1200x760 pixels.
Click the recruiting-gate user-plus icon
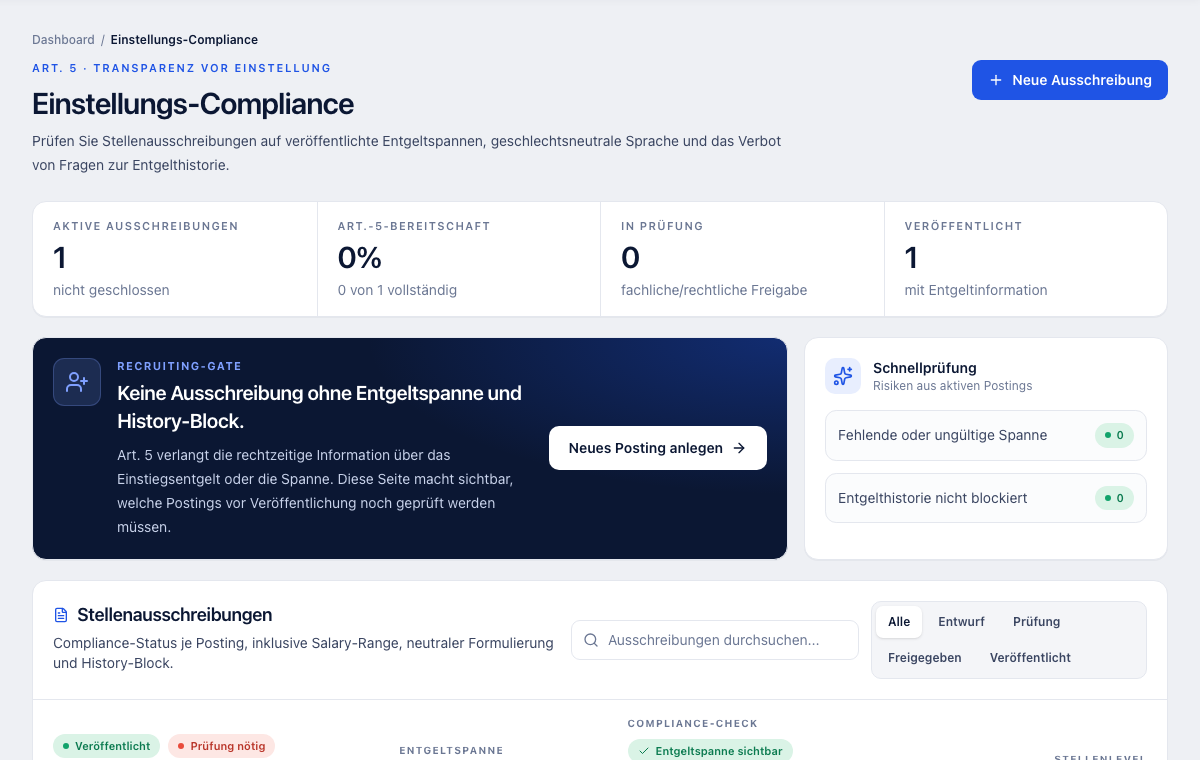(x=77, y=382)
